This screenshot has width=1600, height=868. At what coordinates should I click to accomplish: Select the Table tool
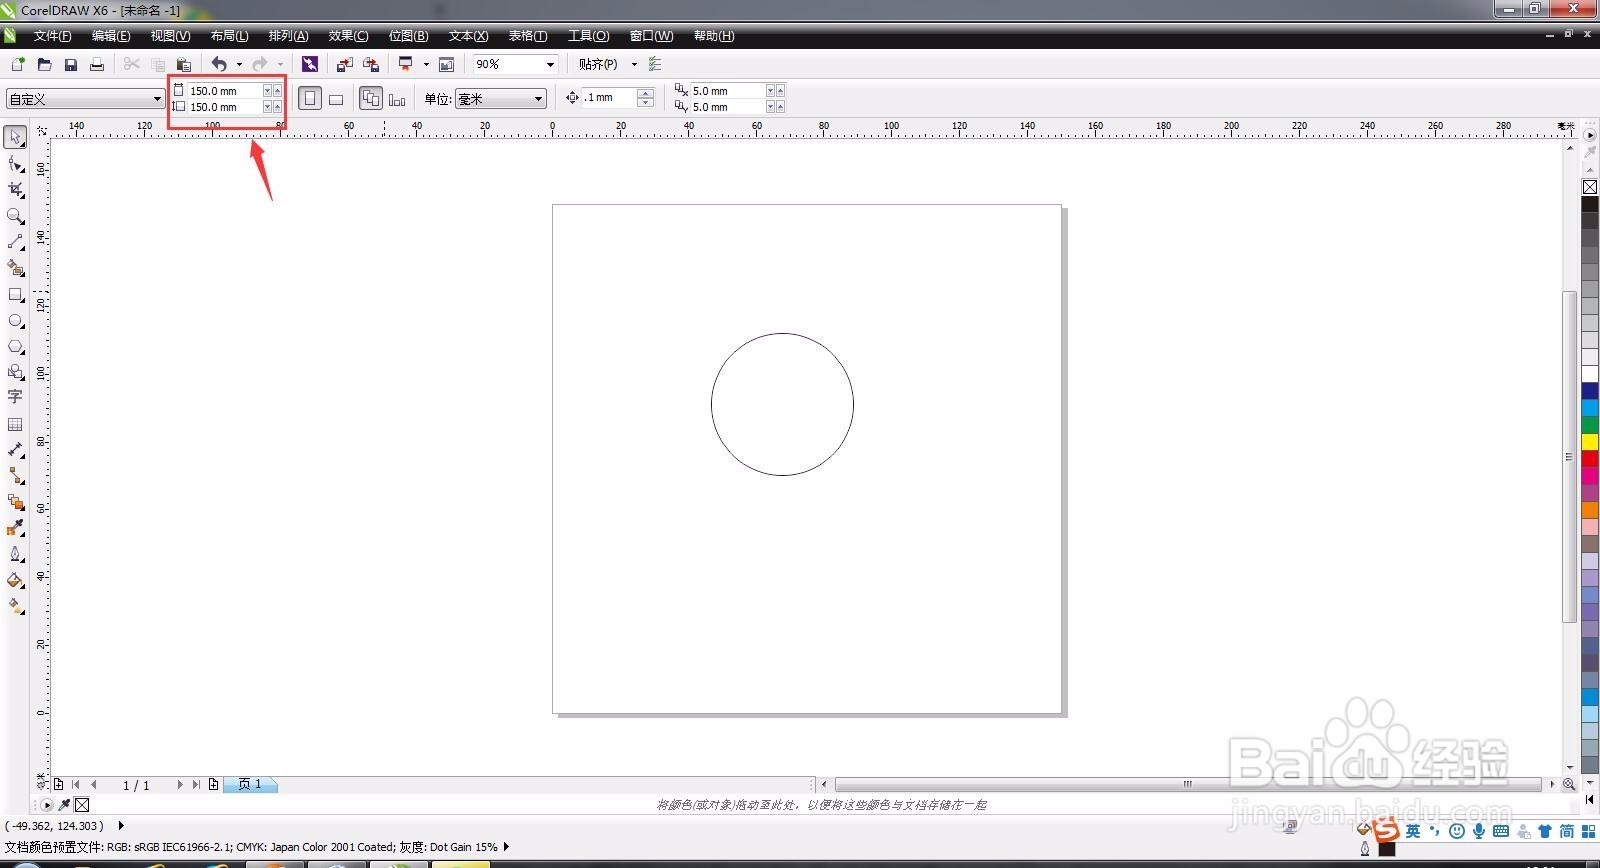[x=16, y=424]
